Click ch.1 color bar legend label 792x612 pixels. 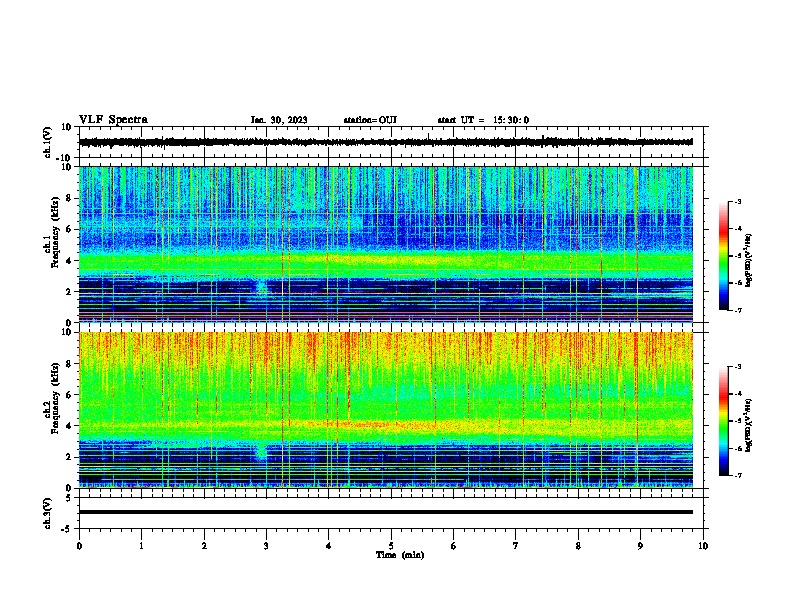point(748,260)
